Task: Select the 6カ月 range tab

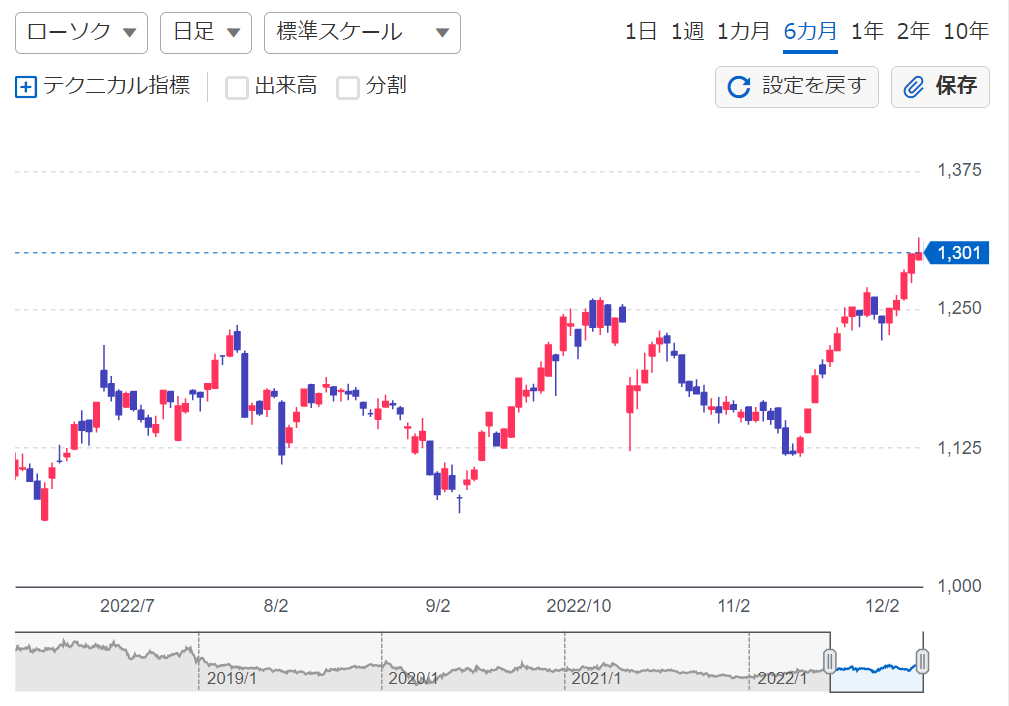Action: pyautogui.click(x=810, y=31)
